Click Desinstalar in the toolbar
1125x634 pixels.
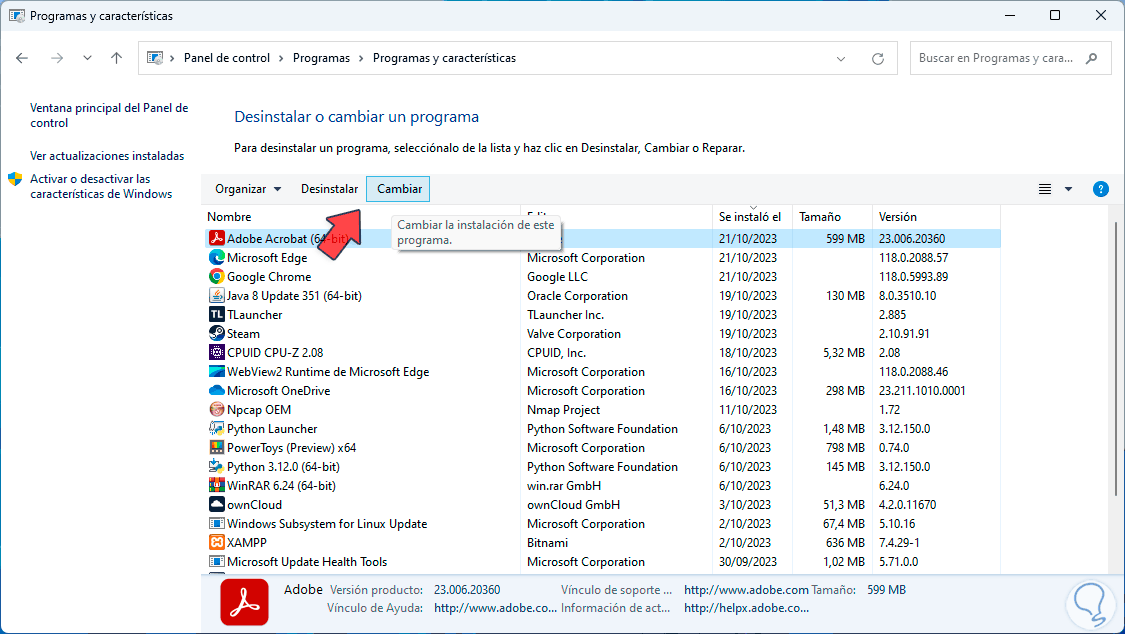(329, 189)
